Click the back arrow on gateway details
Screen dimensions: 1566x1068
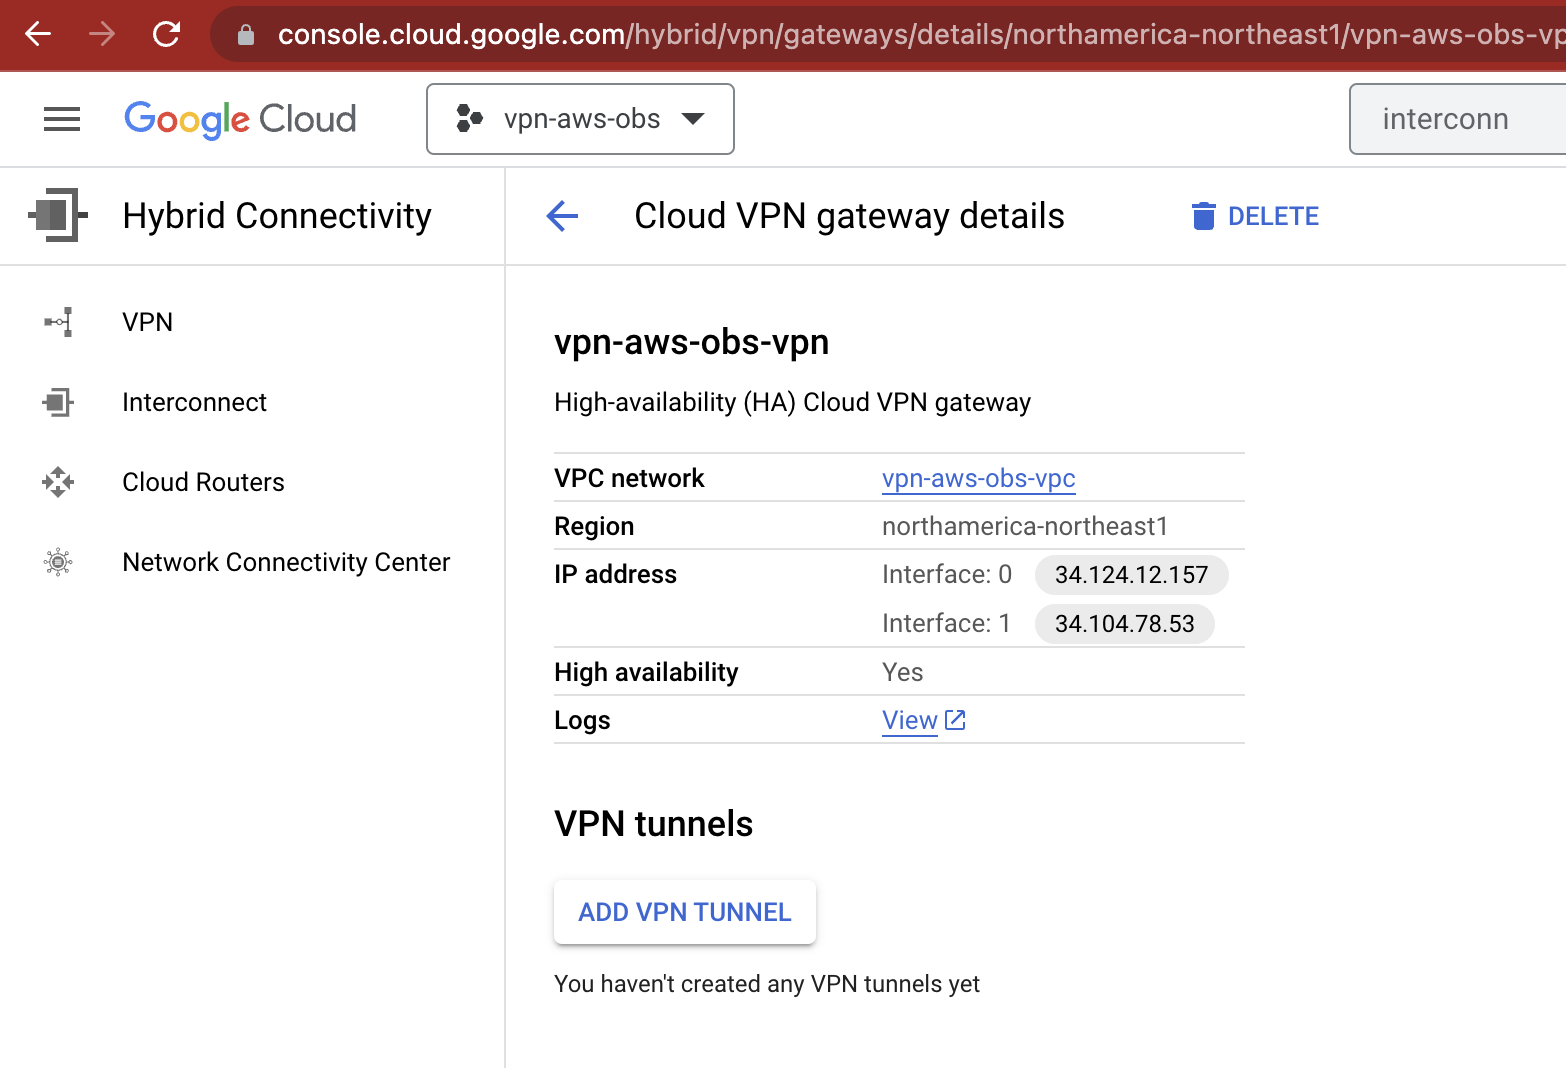point(562,216)
